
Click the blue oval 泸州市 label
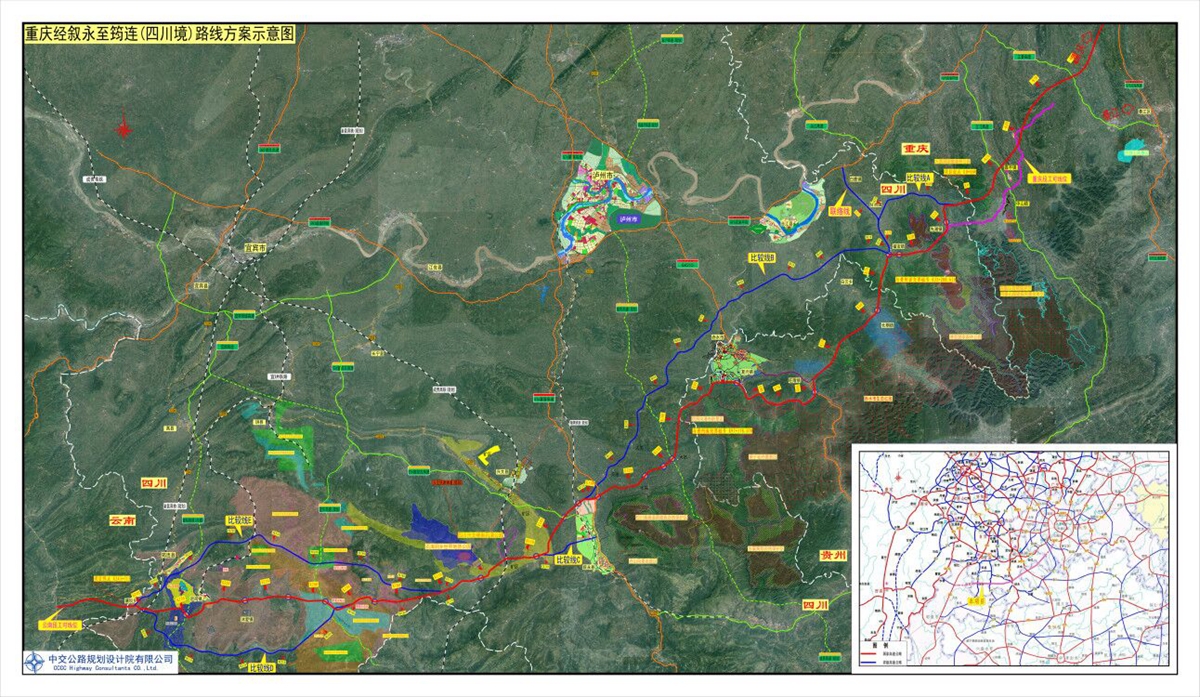click(628, 219)
